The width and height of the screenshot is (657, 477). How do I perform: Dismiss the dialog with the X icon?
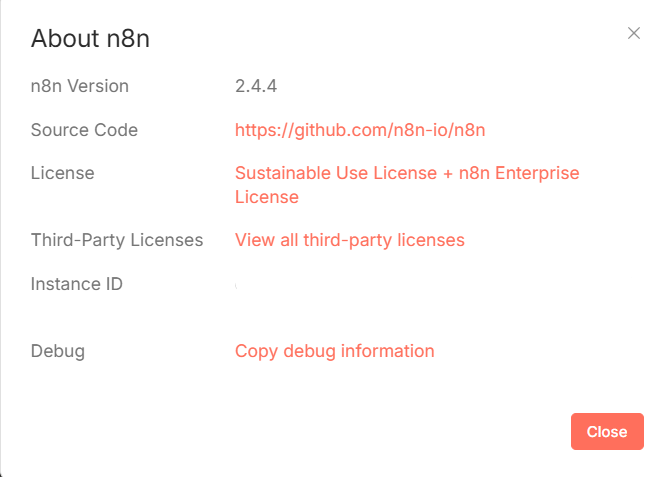pos(634,33)
